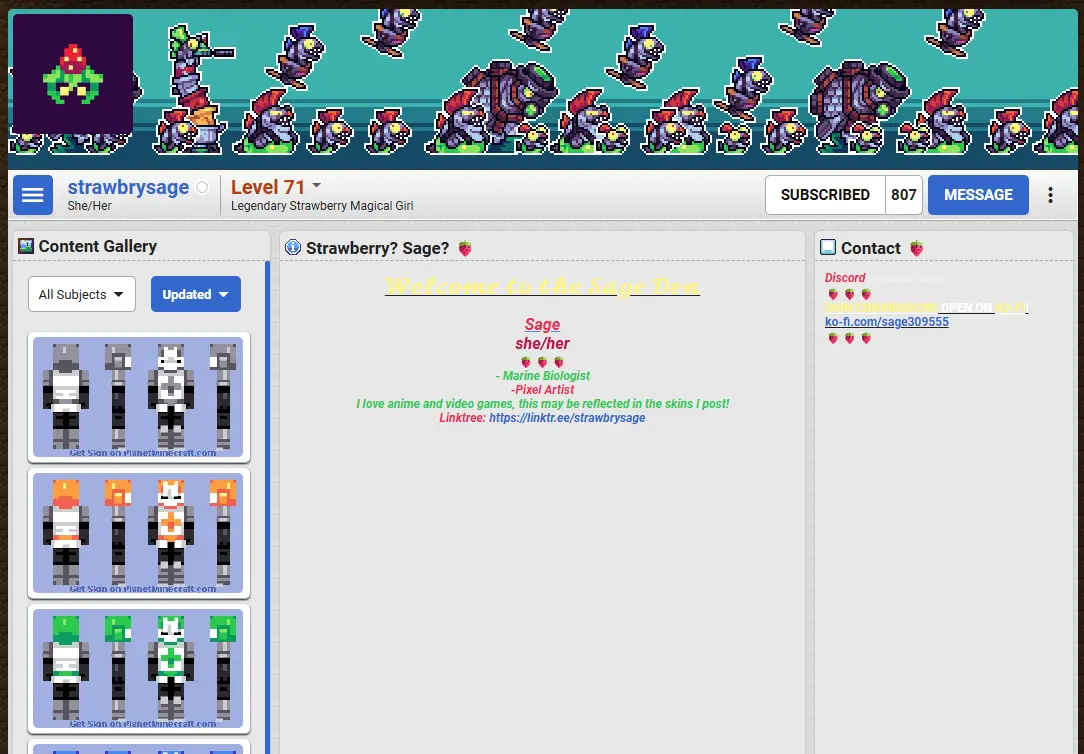Image resolution: width=1084 pixels, height=754 pixels.
Task: Expand the Level 71 dropdown arrow
Action: (317, 185)
